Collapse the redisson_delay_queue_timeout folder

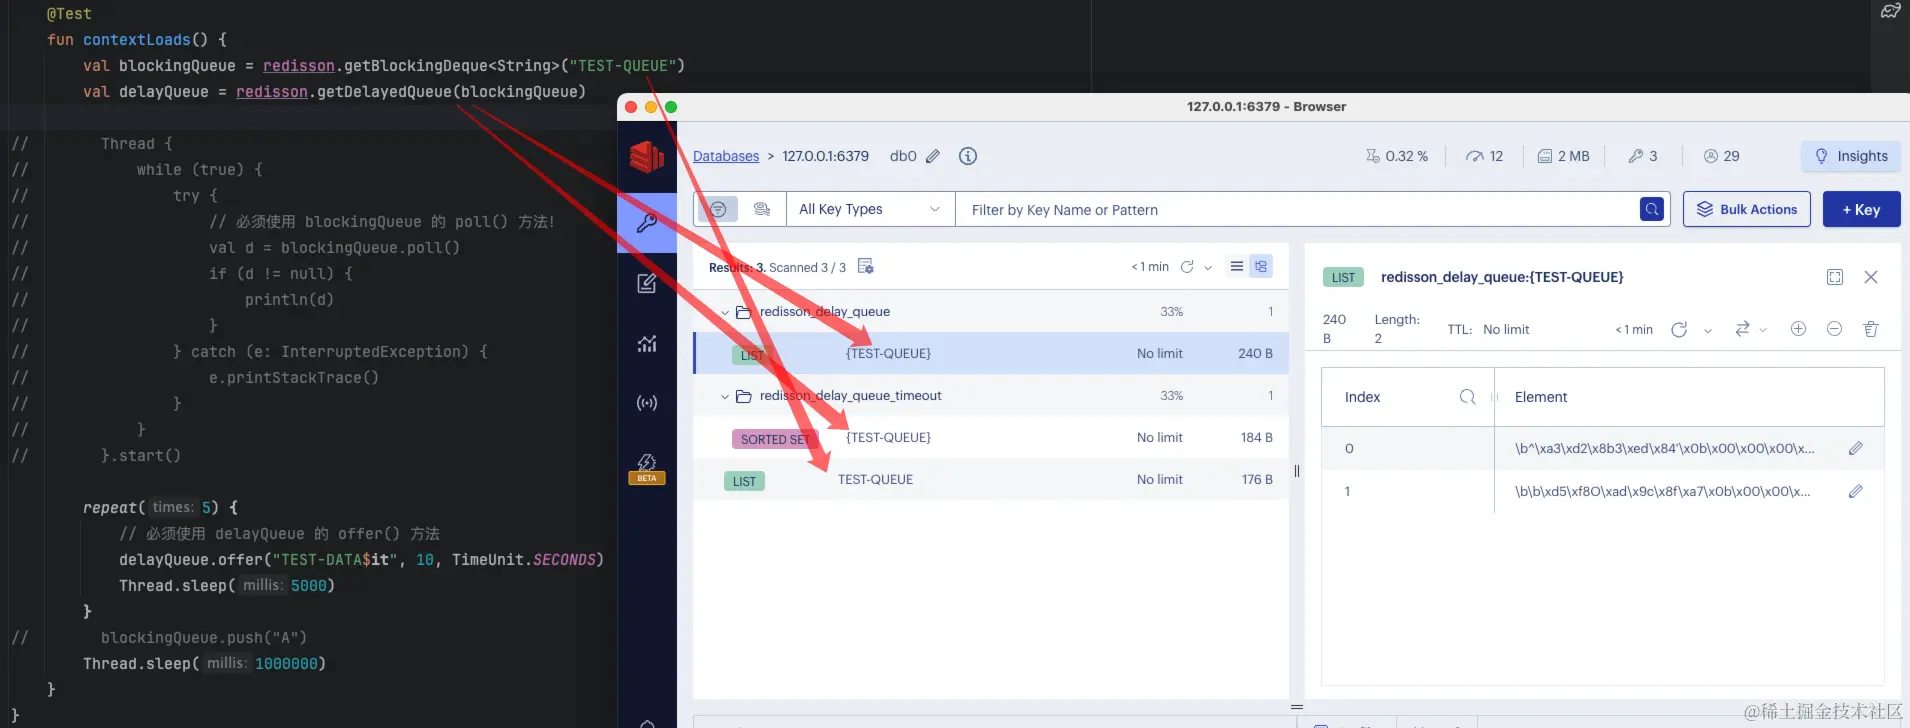tap(725, 396)
